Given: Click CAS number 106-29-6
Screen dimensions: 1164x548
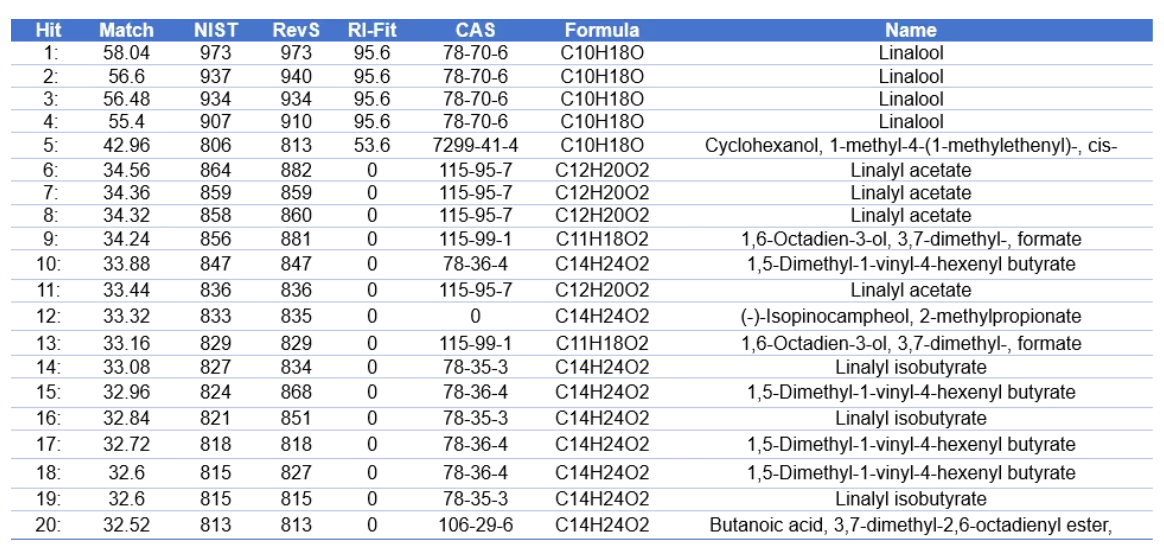Looking at the screenshot, I should tap(475, 524).
